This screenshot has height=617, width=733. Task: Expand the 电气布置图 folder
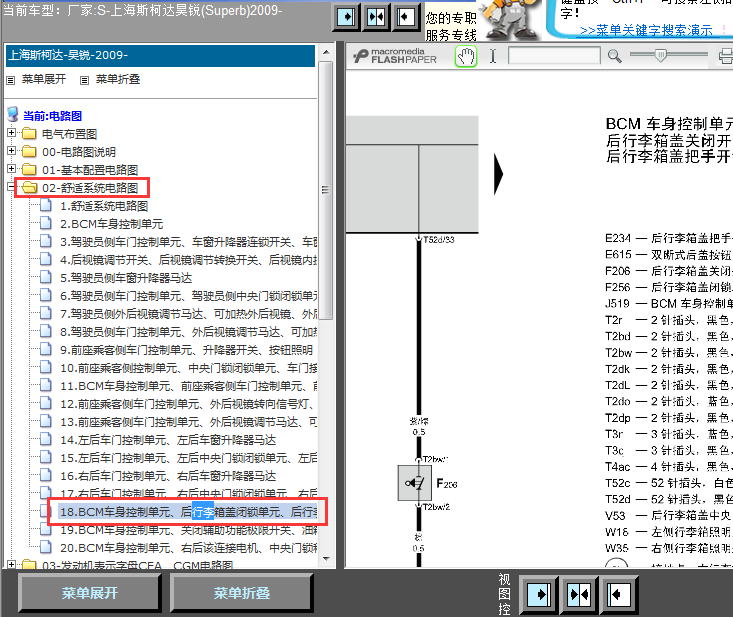(12, 133)
